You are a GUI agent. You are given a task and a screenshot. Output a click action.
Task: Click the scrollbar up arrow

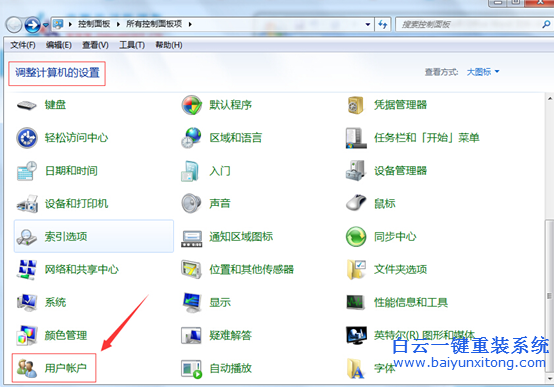[550, 99]
